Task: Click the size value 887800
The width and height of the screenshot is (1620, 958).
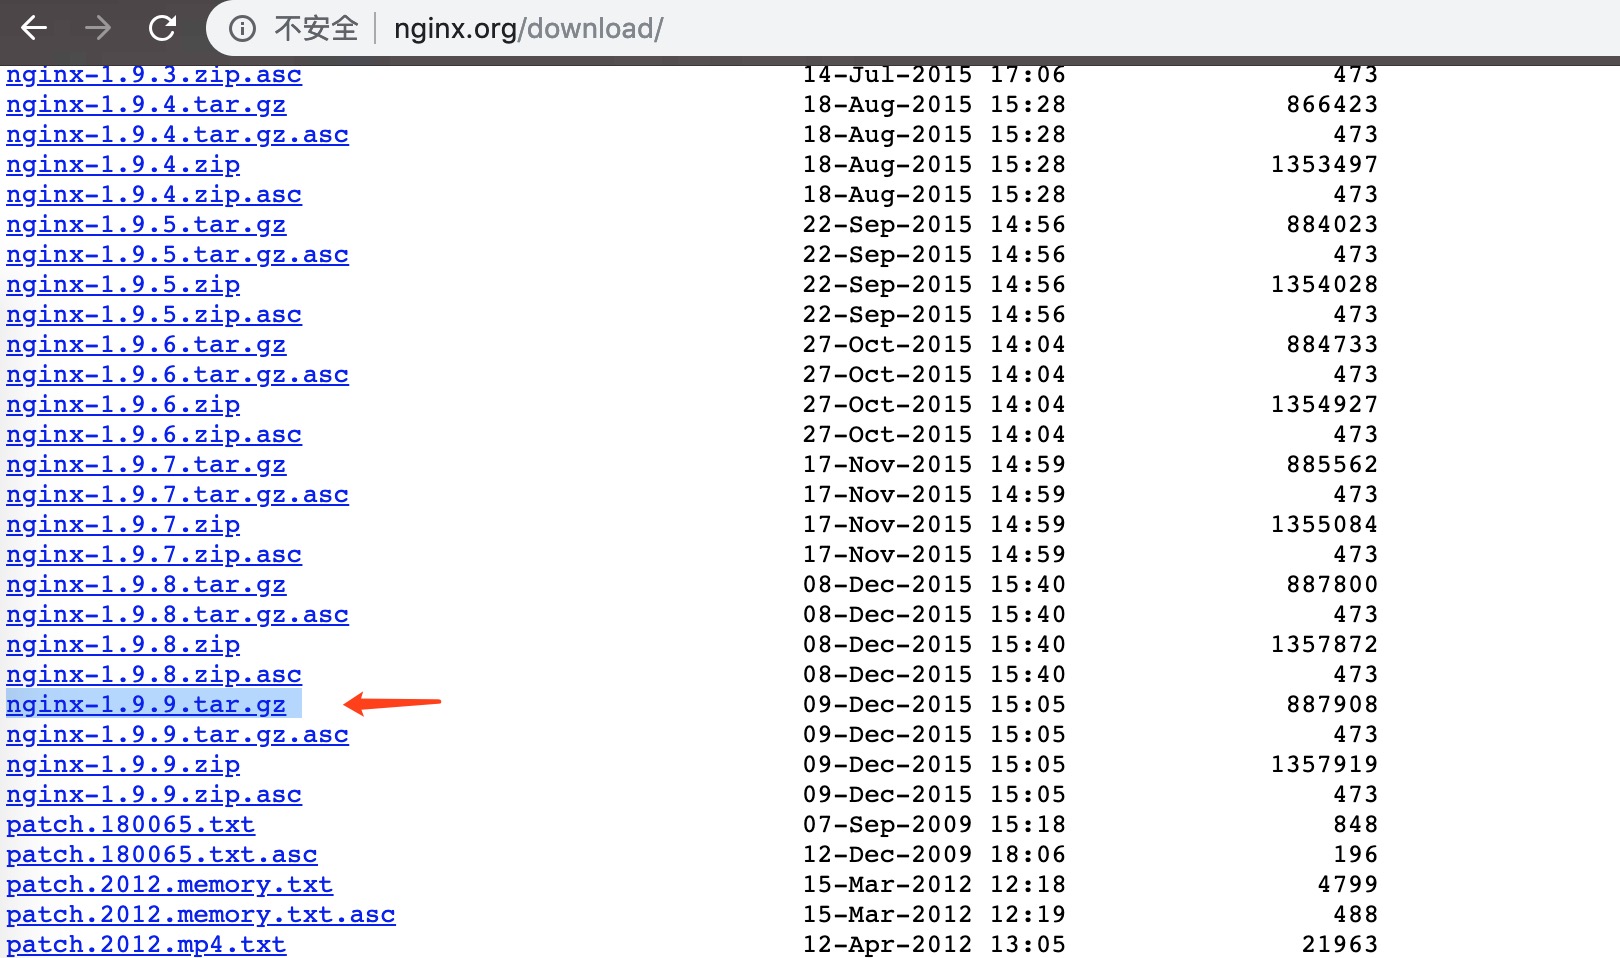Action: (1332, 585)
